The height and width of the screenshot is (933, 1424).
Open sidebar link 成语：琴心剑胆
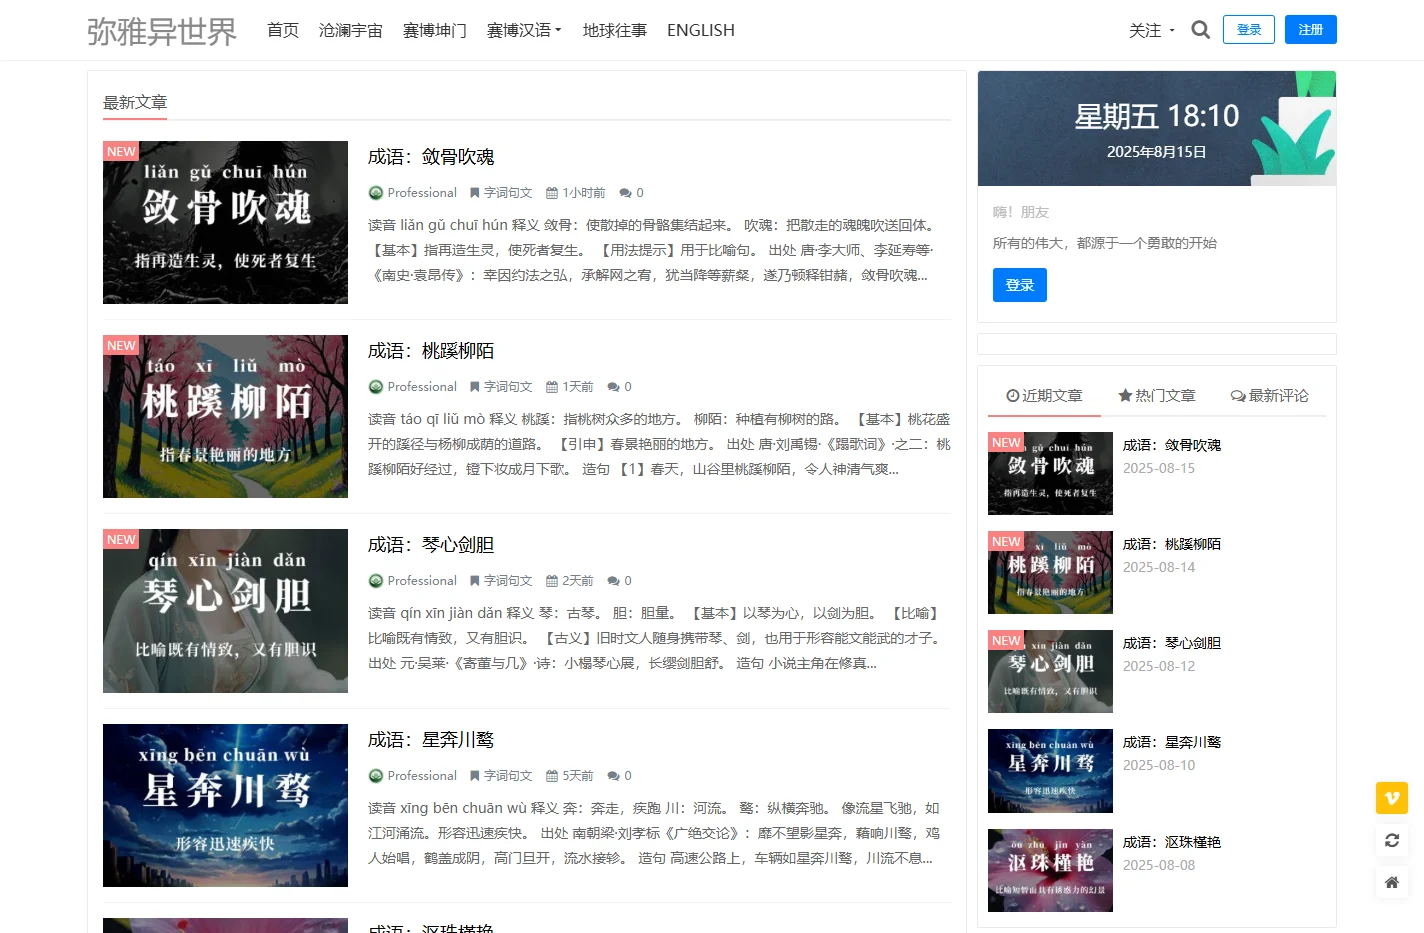[x=1172, y=643]
